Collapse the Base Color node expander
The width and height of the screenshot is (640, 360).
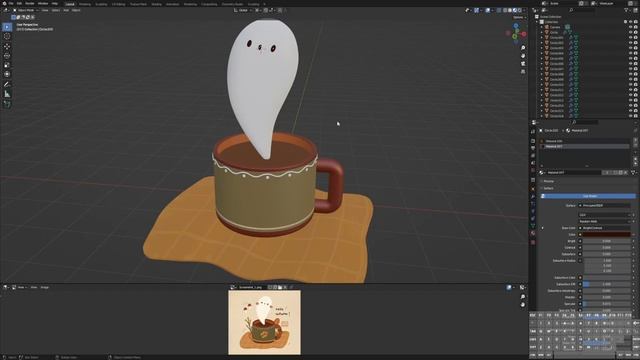(x=542, y=228)
